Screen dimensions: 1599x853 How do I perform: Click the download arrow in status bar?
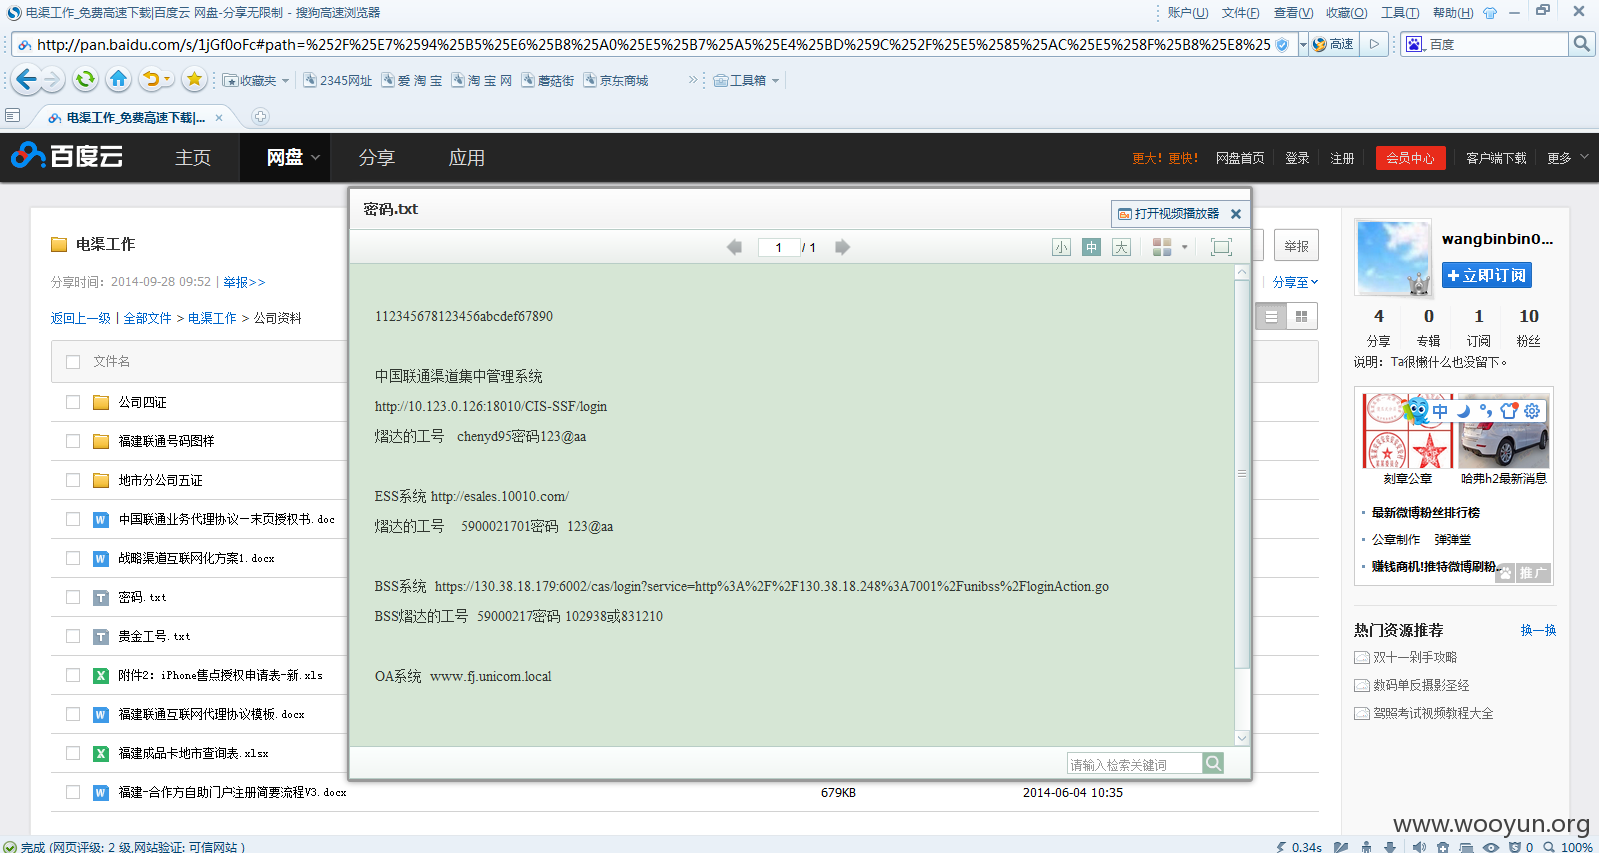point(1390,846)
